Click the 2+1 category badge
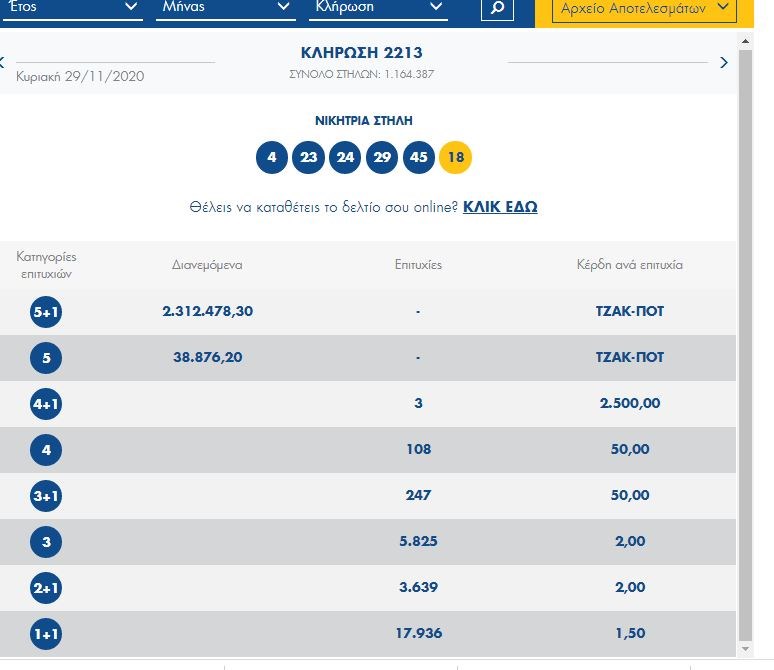Image resolution: width=774 pixels, height=670 pixels. click(x=46, y=588)
